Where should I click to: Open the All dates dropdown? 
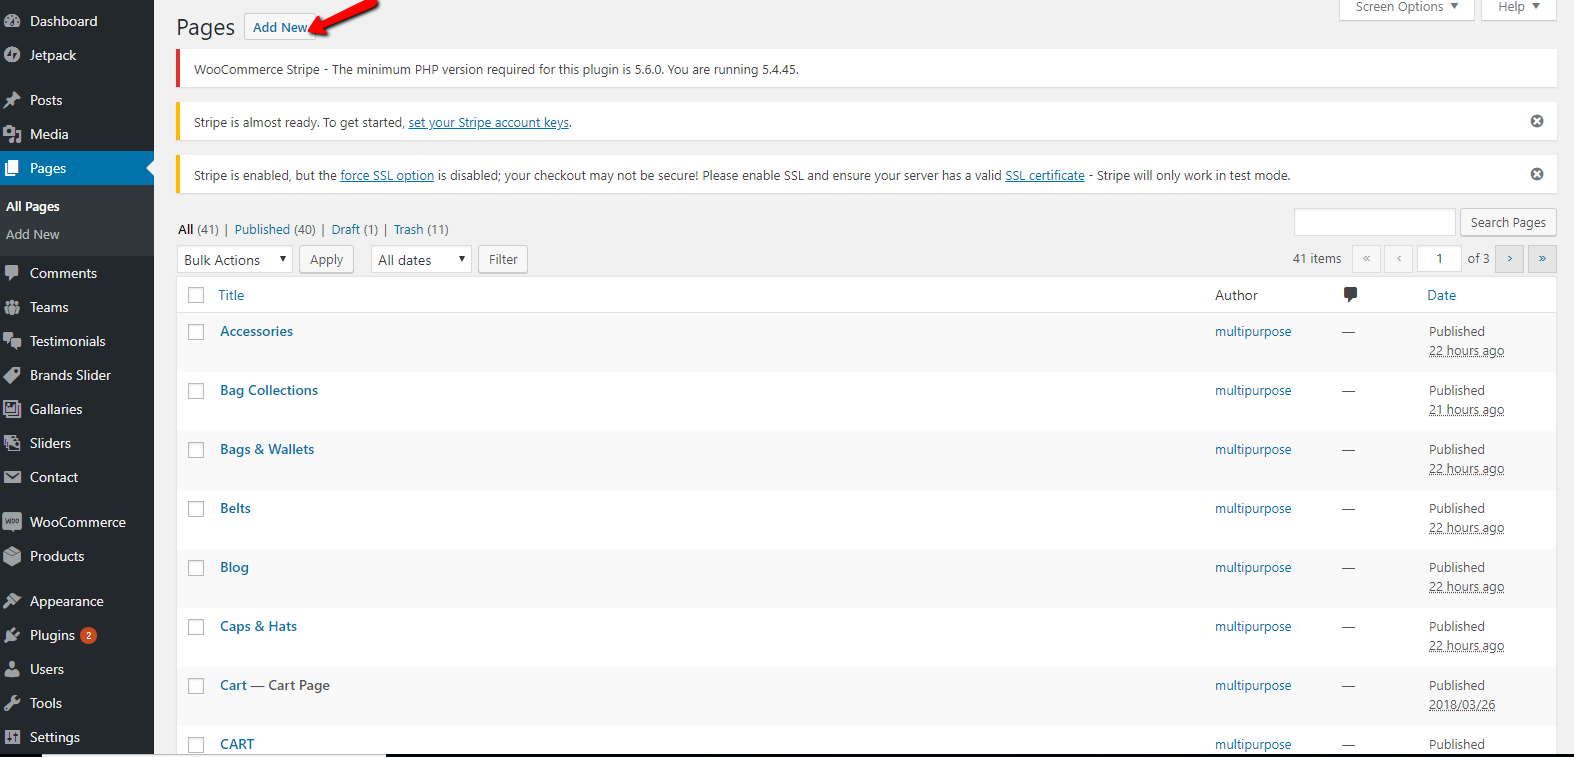421,260
